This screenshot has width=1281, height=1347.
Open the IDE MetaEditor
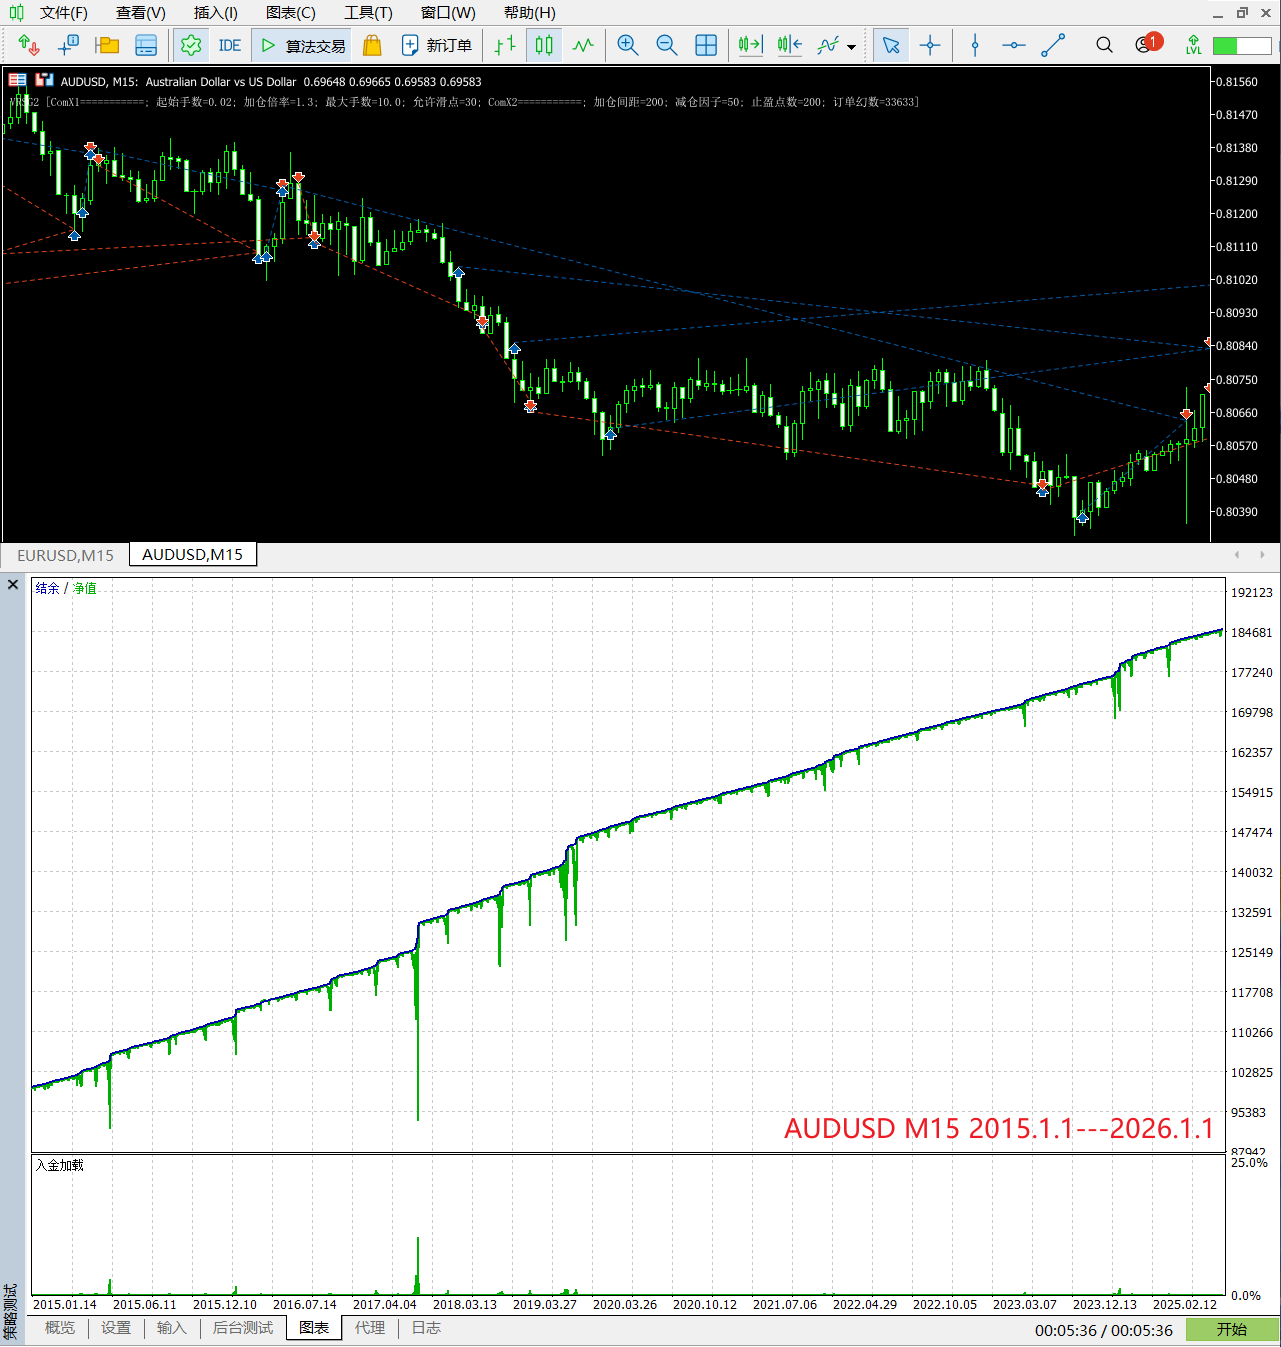pos(229,46)
